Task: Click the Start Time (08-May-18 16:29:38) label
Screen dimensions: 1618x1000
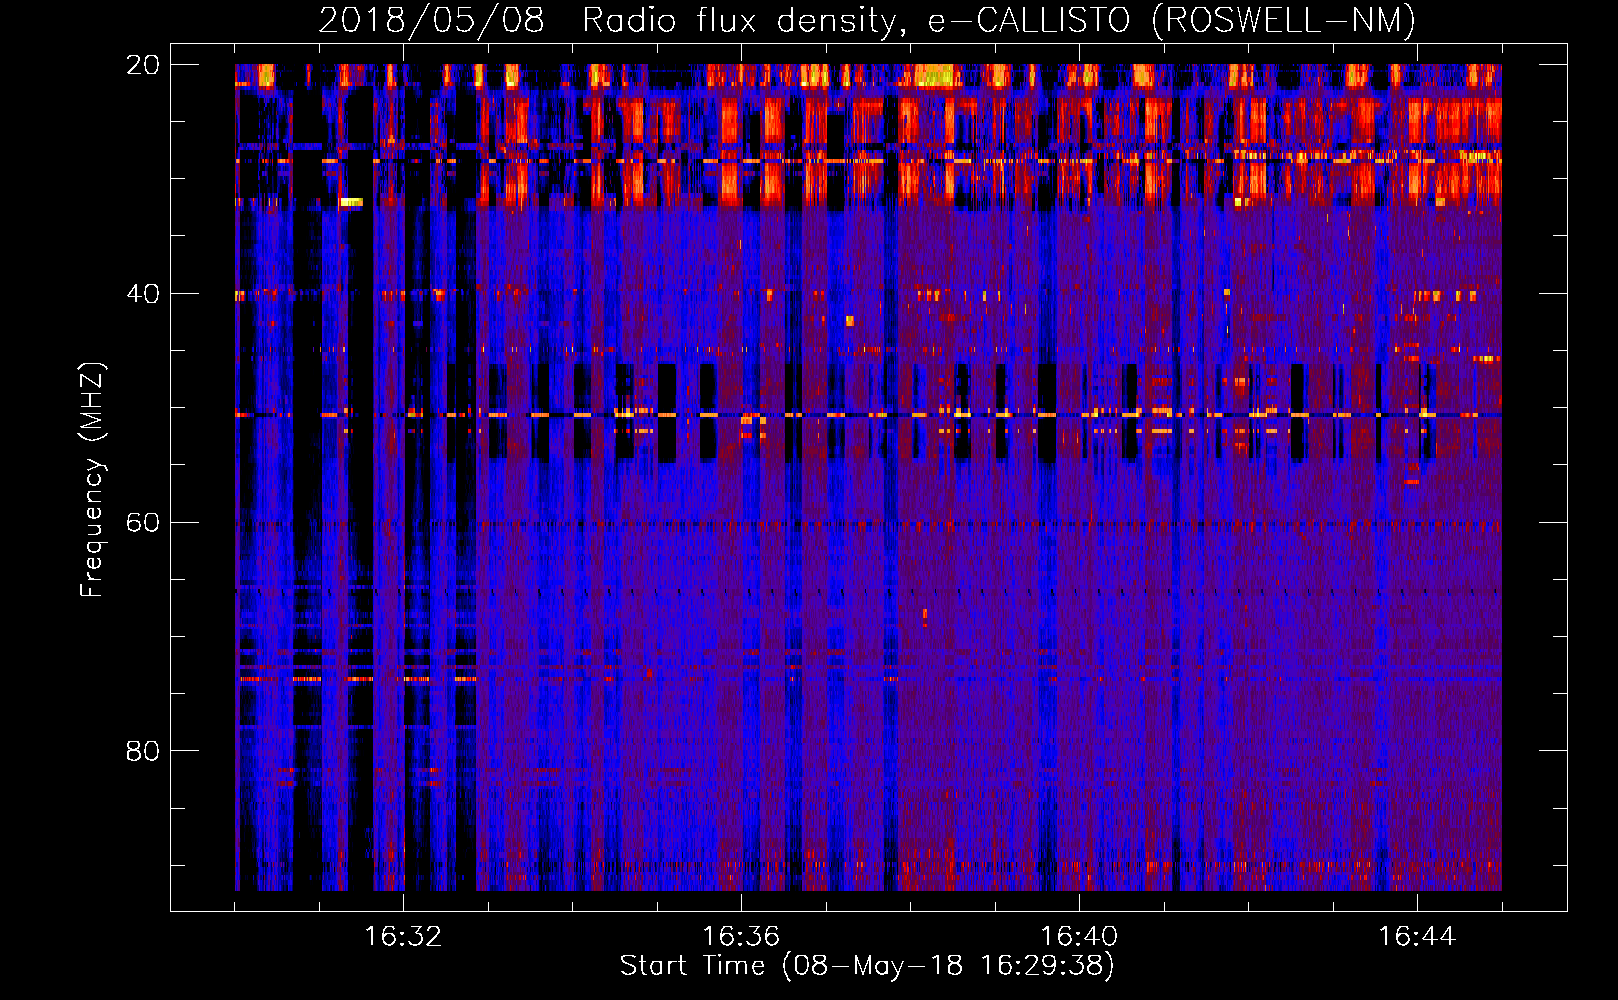Action: coord(867,965)
